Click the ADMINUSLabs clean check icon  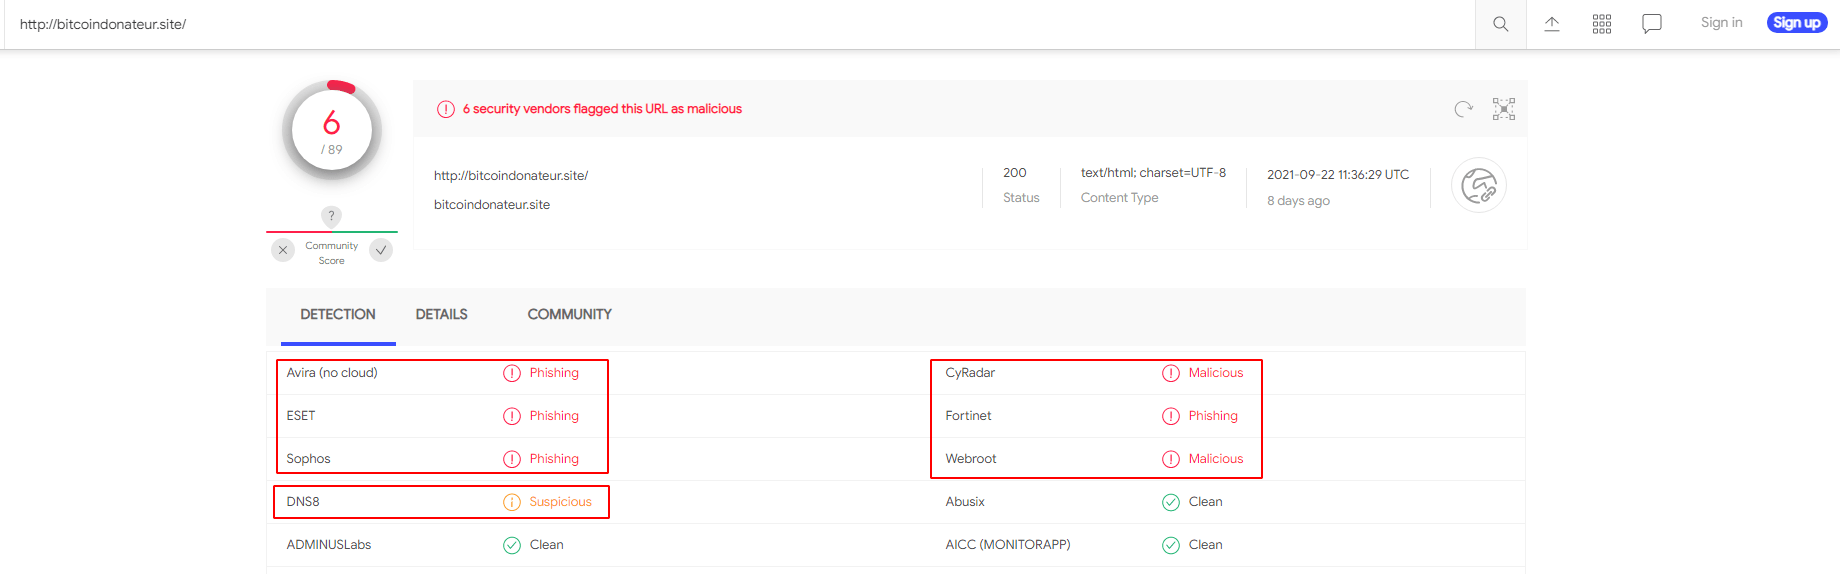[x=512, y=545]
